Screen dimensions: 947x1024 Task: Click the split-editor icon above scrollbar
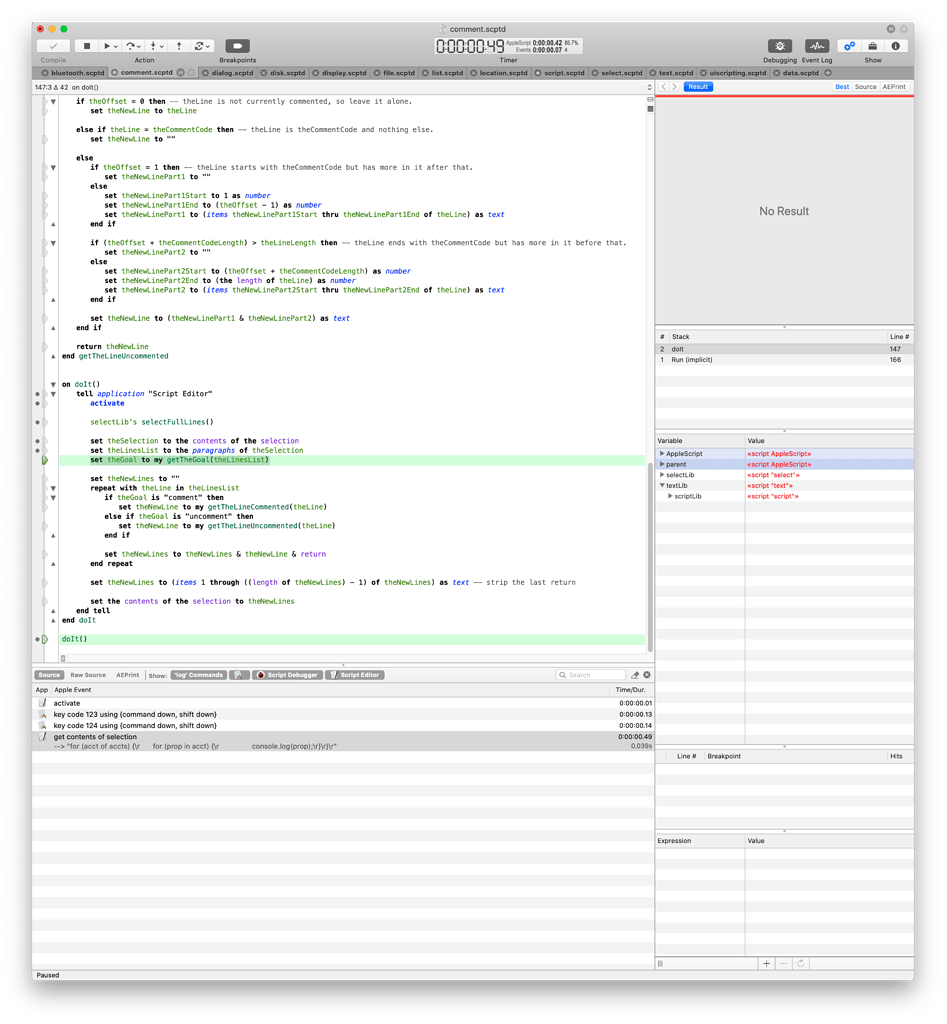(x=650, y=100)
